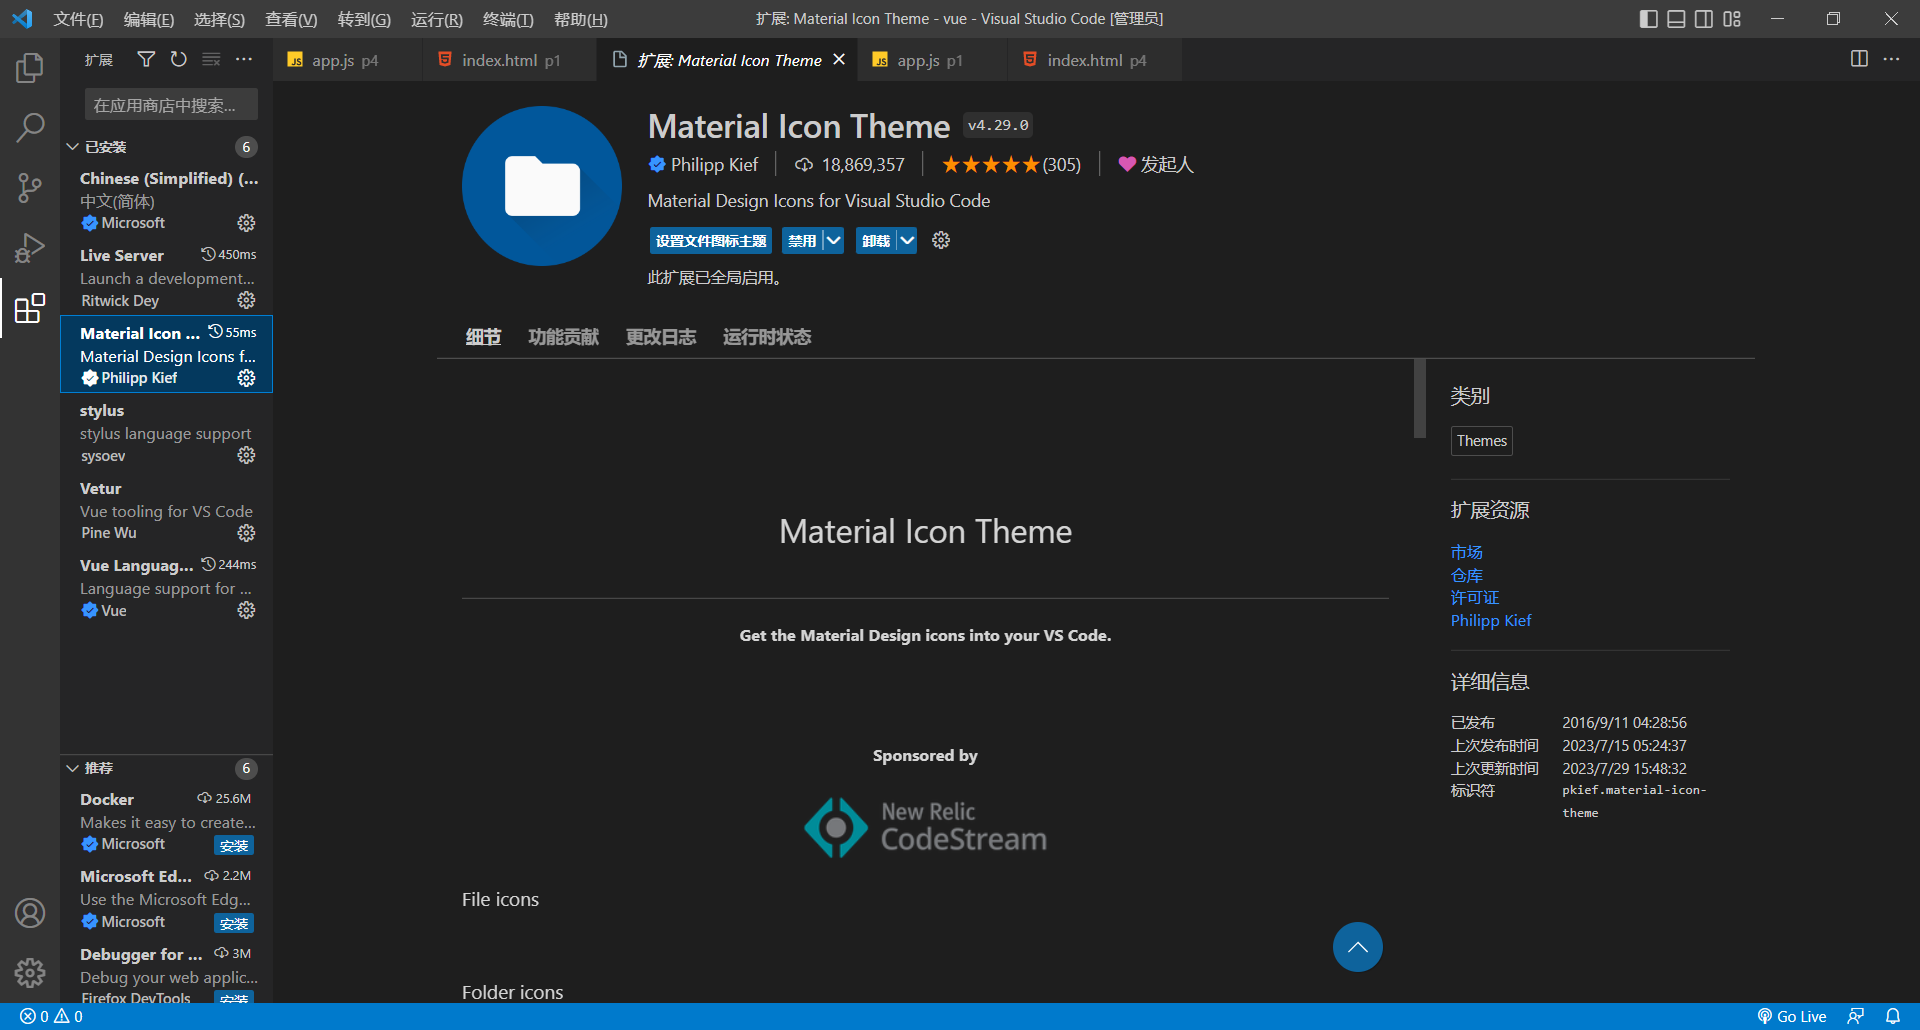The height and width of the screenshot is (1030, 1920).
Task: Manage Vue Language Features gear
Action: pos(246,610)
